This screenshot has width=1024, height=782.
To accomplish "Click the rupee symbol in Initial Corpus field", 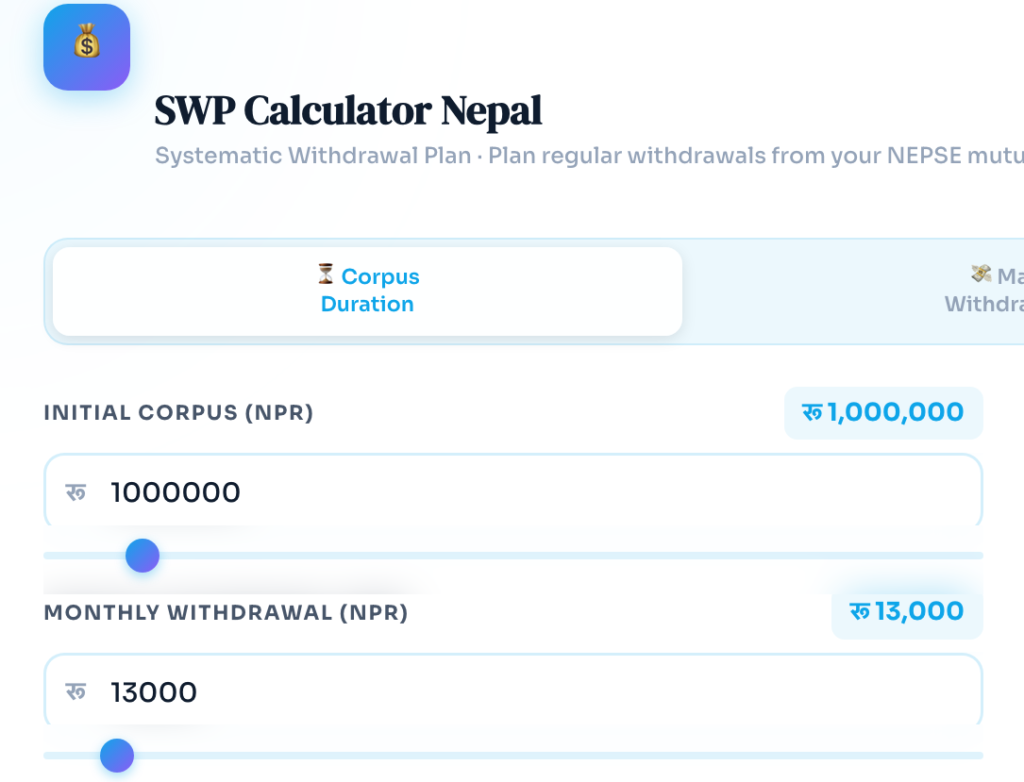I will pyautogui.click(x=76, y=492).
